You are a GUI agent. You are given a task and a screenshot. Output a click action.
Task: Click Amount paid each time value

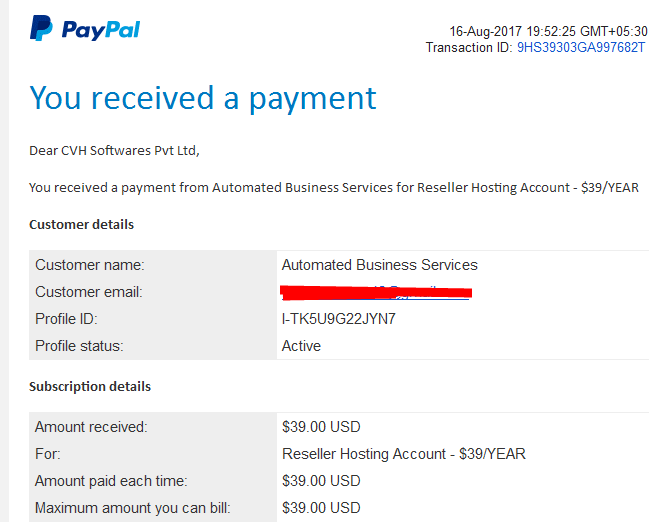click(321, 481)
